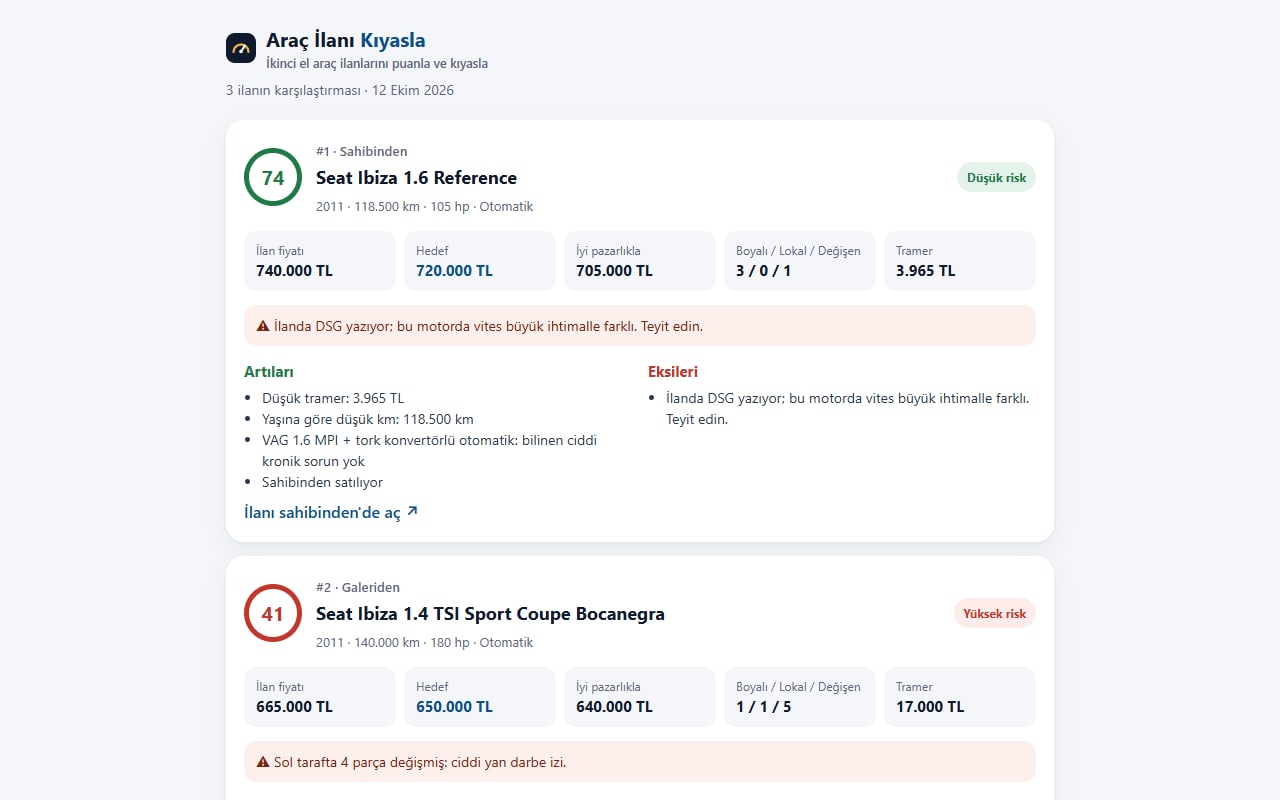Click the "Artıları" heading

tap(268, 372)
